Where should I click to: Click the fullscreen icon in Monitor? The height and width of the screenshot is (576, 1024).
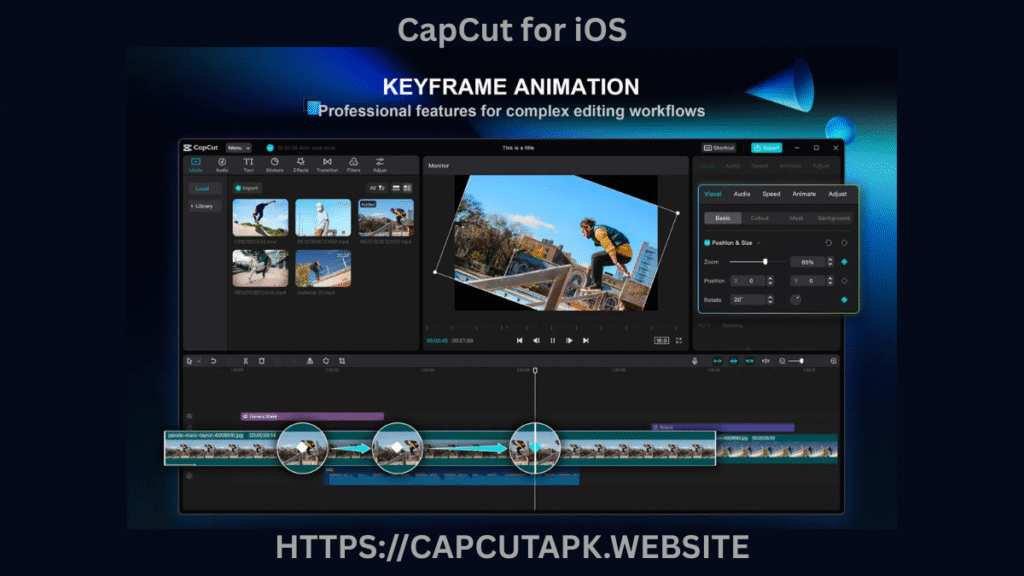point(679,340)
